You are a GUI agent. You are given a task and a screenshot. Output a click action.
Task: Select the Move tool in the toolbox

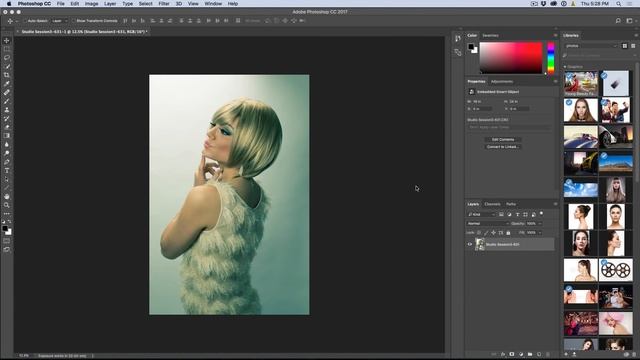[7, 40]
